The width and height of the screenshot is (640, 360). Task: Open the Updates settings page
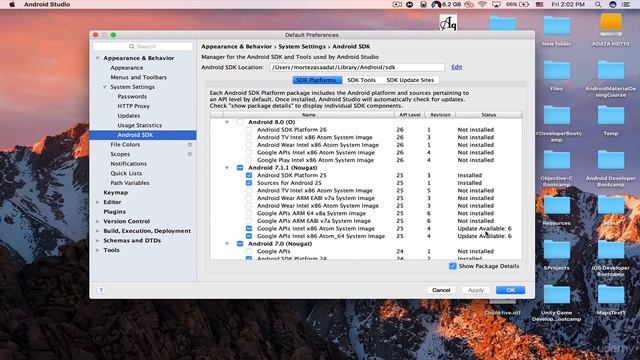pyautogui.click(x=129, y=116)
